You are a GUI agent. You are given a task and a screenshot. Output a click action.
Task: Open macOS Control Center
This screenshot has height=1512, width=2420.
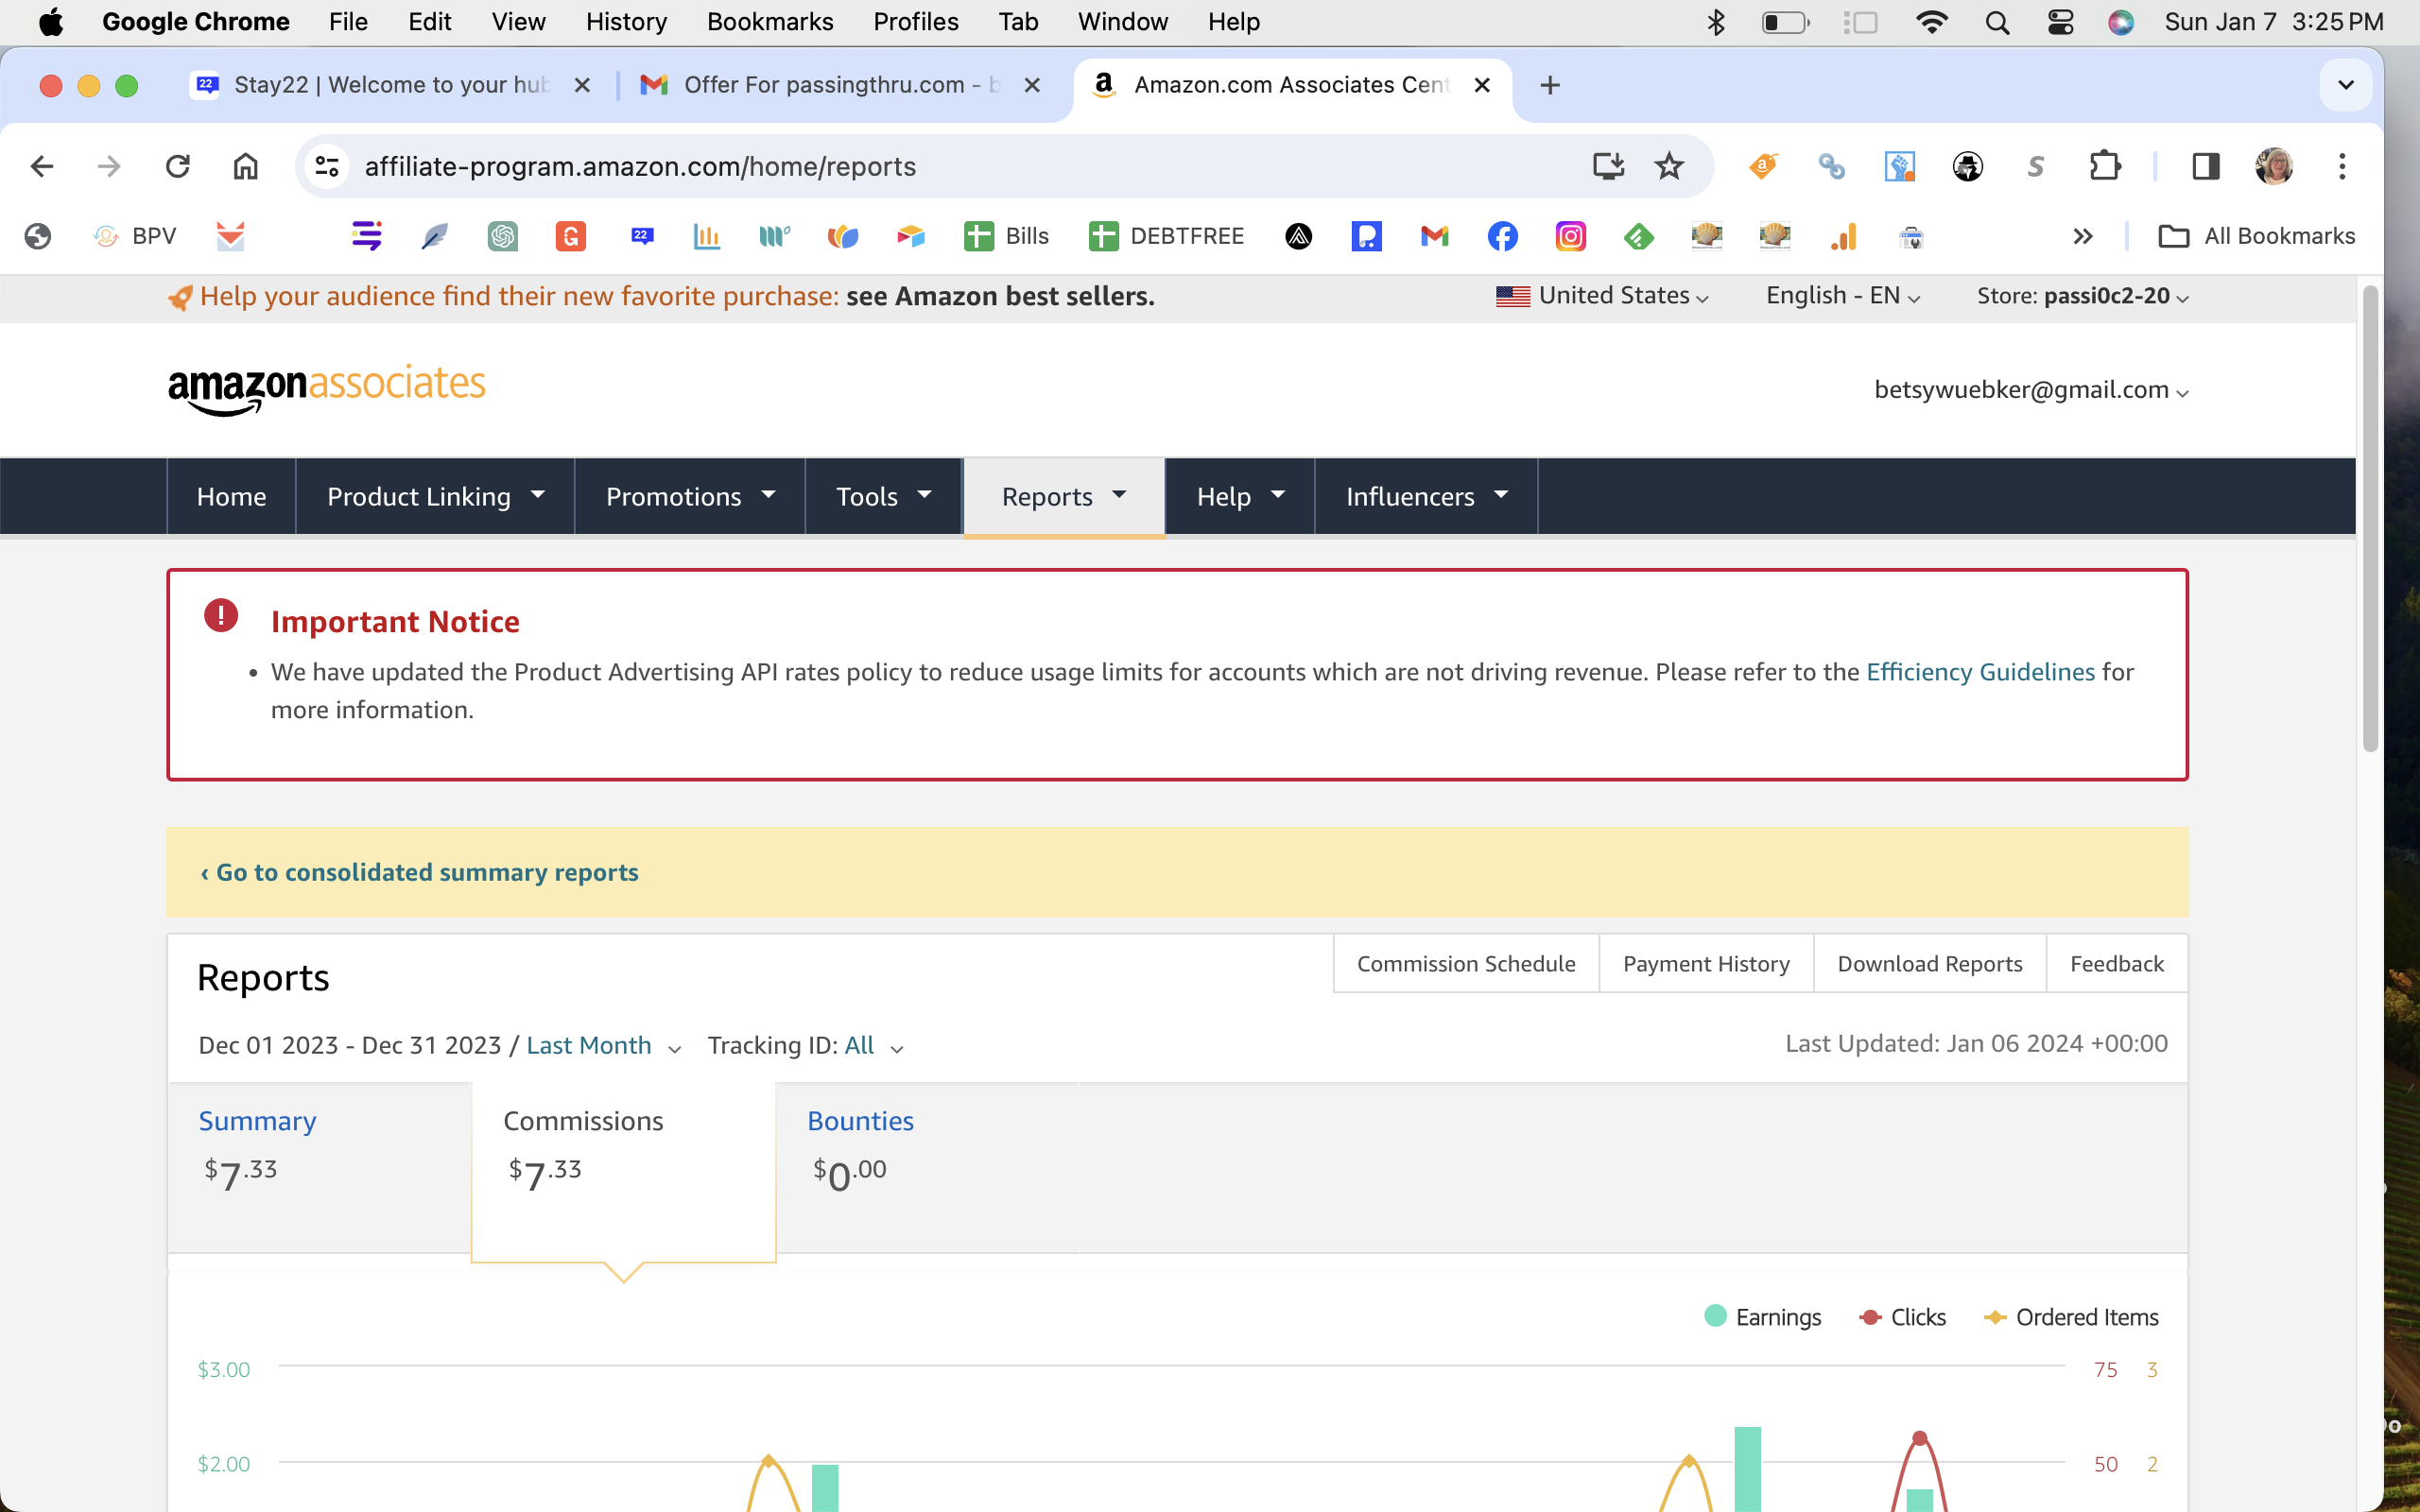pyautogui.click(x=2060, y=22)
